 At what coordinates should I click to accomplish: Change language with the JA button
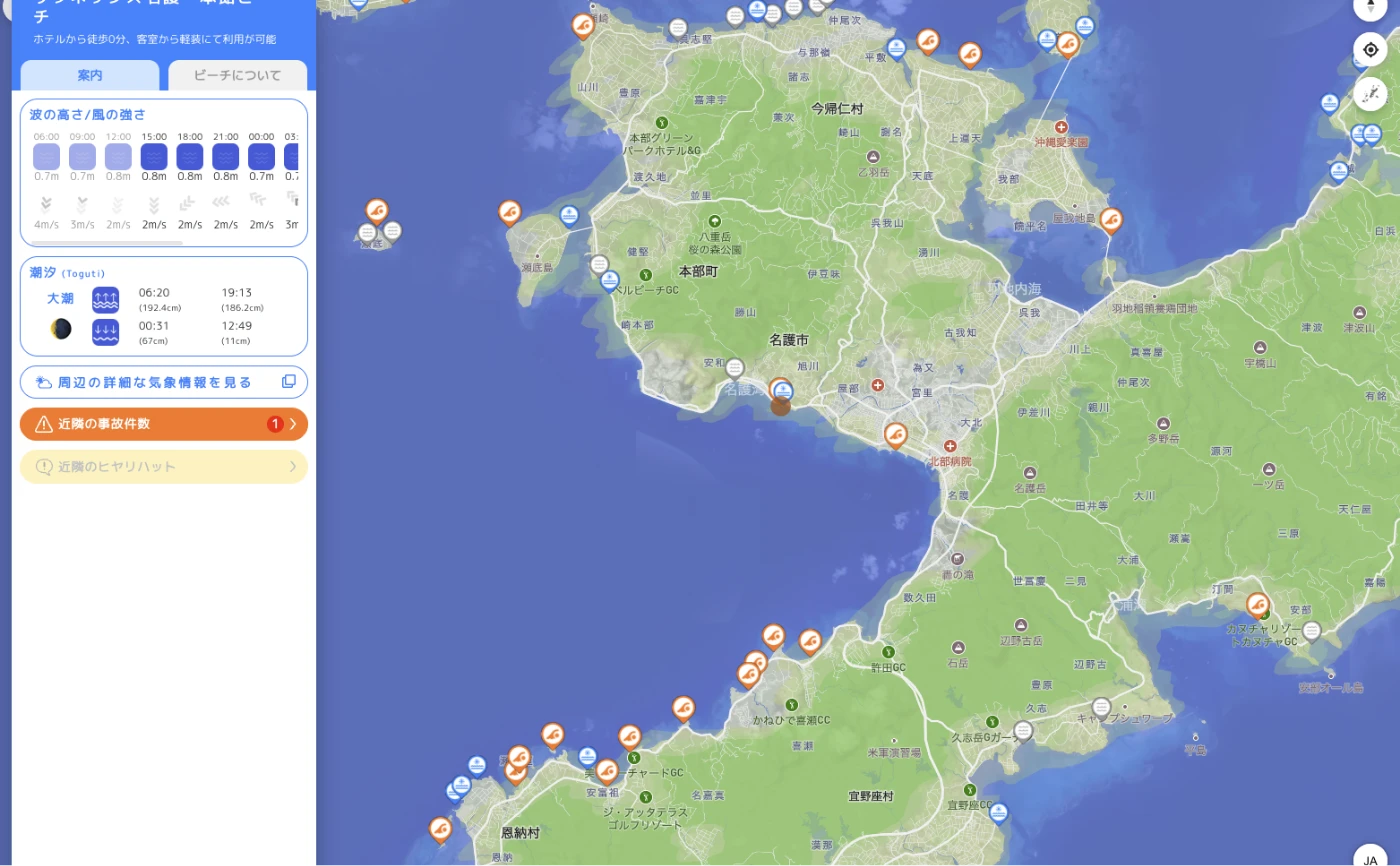click(1370, 860)
